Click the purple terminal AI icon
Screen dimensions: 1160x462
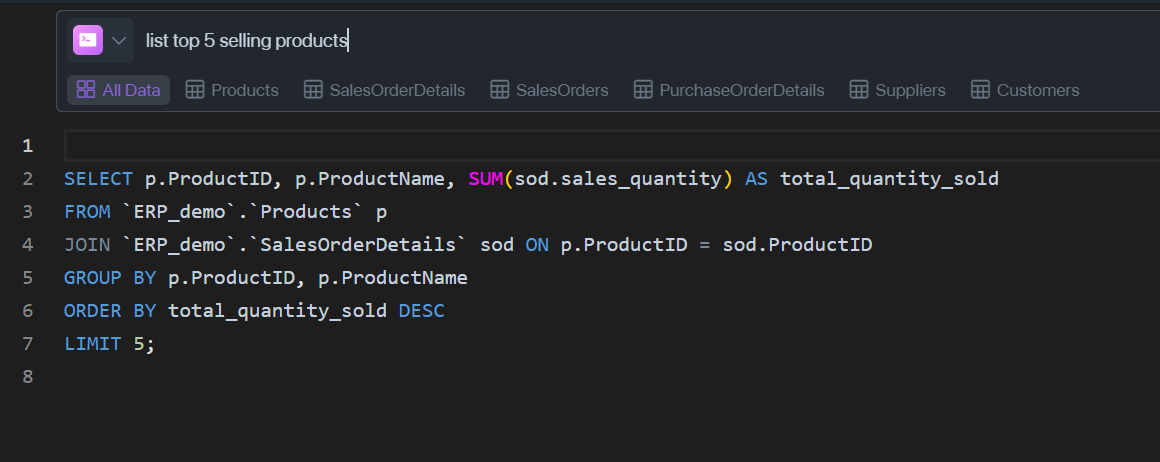[88, 40]
